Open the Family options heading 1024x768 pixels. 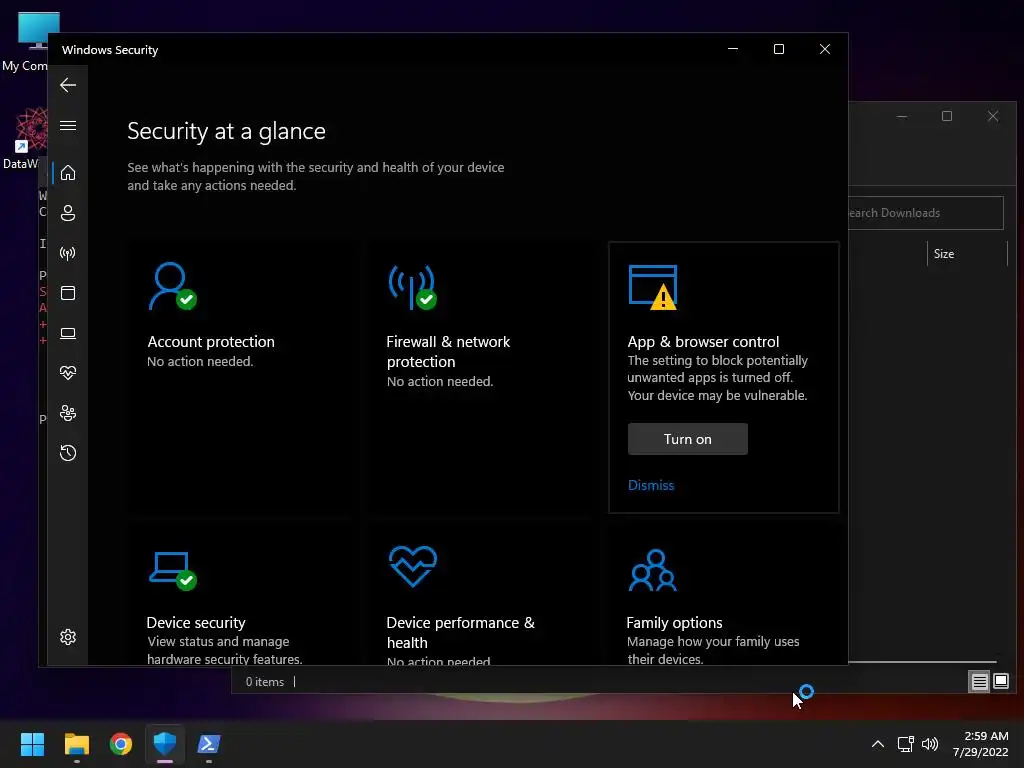(674, 622)
